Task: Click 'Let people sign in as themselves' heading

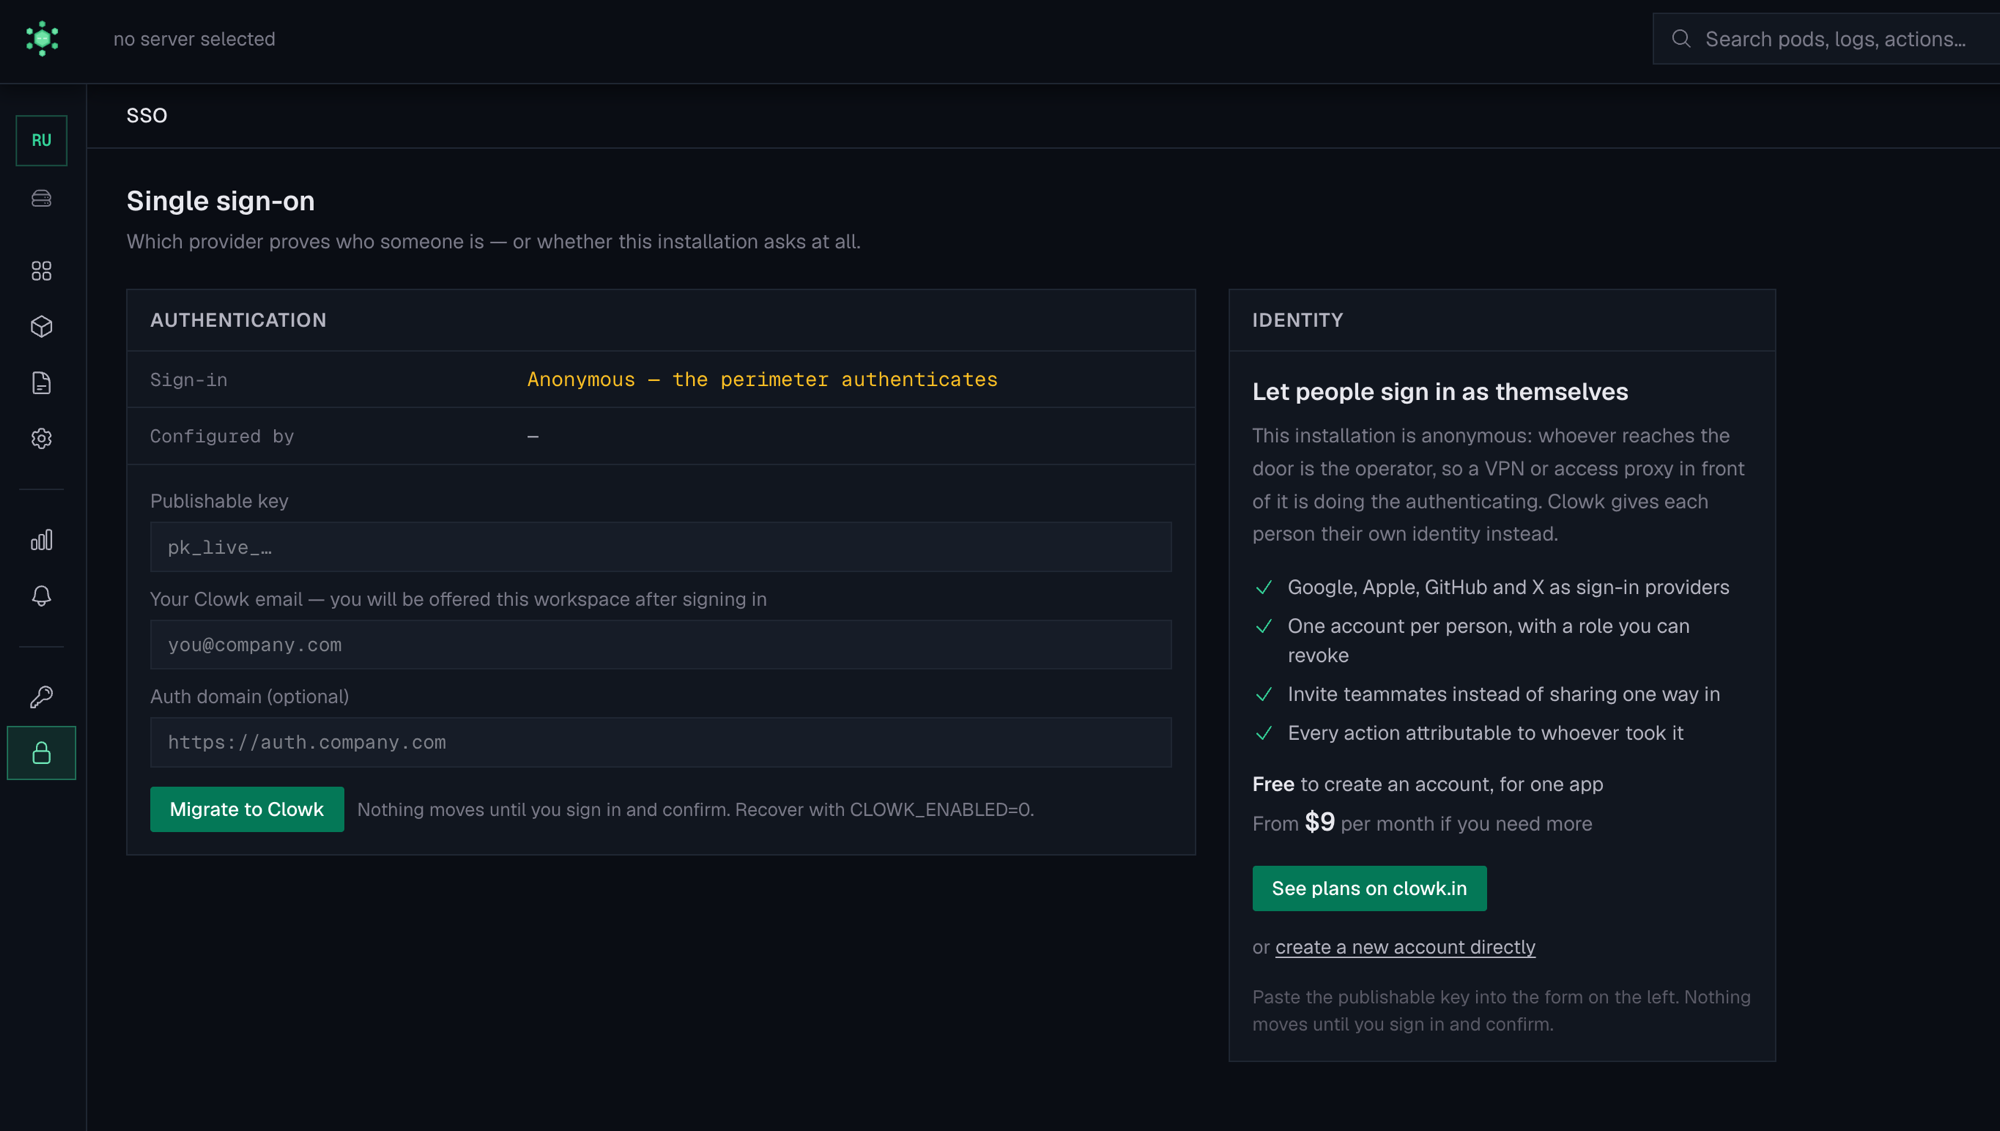Action: (1440, 392)
